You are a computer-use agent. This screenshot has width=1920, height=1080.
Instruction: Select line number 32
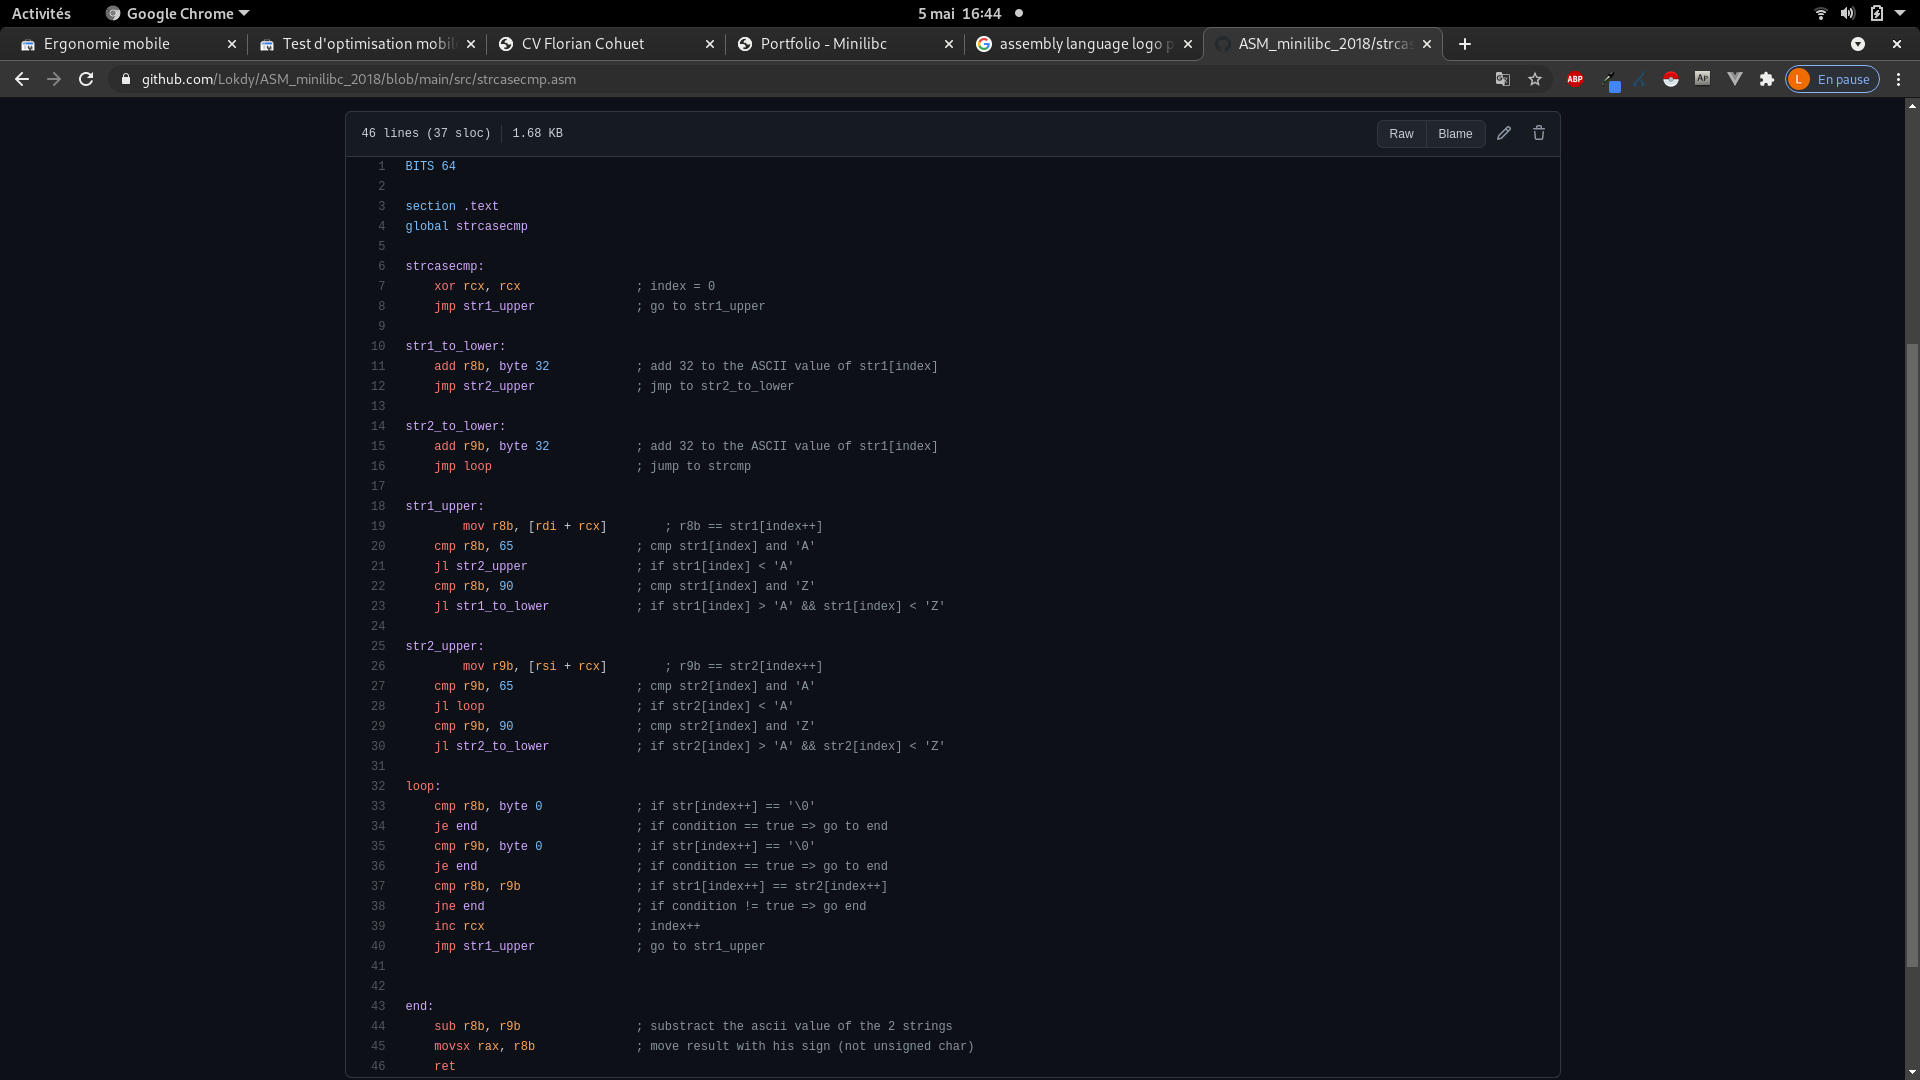coord(378,786)
